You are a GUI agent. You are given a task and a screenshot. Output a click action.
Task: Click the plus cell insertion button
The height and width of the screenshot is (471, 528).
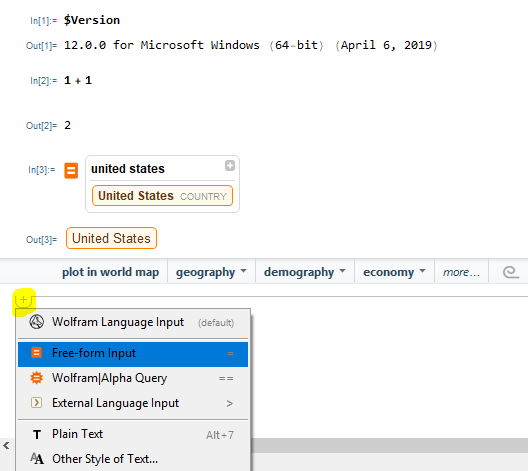point(24,300)
